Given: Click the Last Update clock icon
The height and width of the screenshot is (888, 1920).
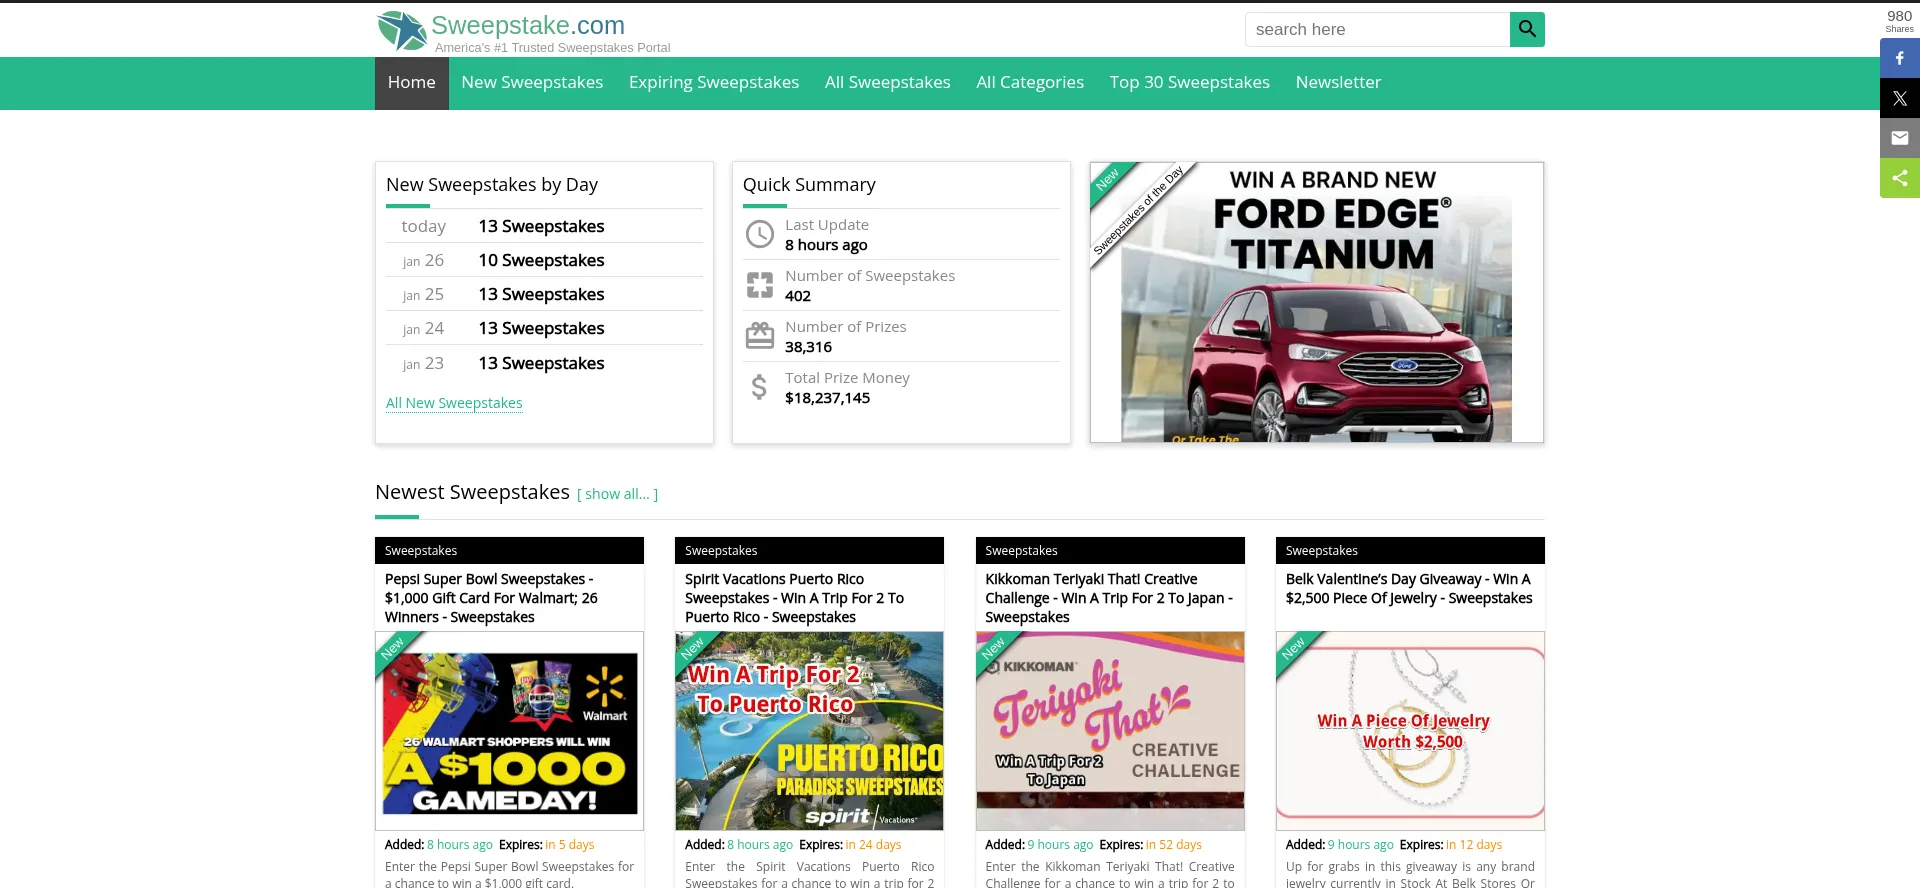Looking at the screenshot, I should point(760,234).
